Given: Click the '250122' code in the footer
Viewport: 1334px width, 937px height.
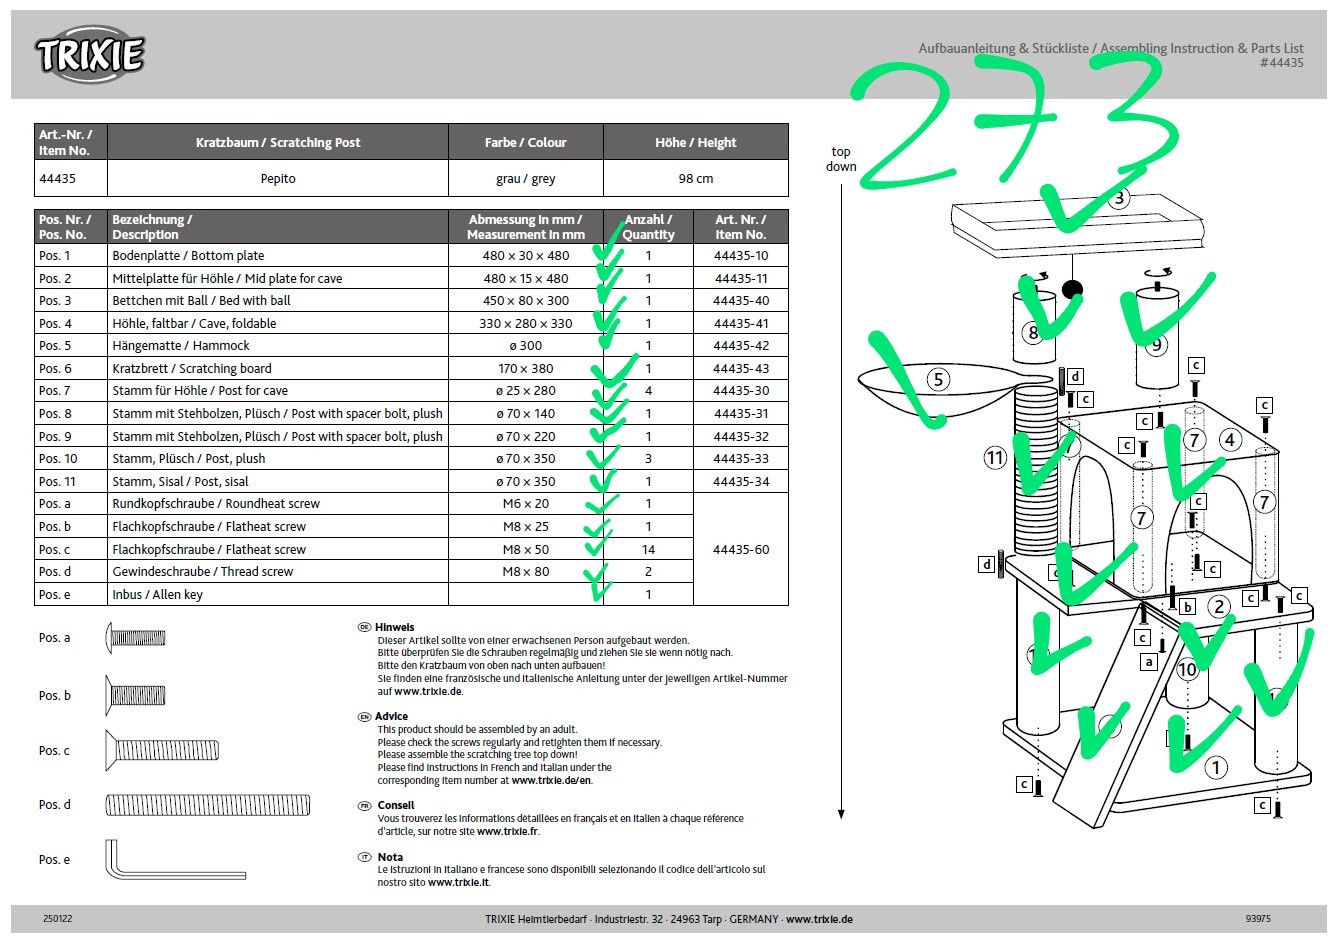Looking at the screenshot, I should (57, 919).
